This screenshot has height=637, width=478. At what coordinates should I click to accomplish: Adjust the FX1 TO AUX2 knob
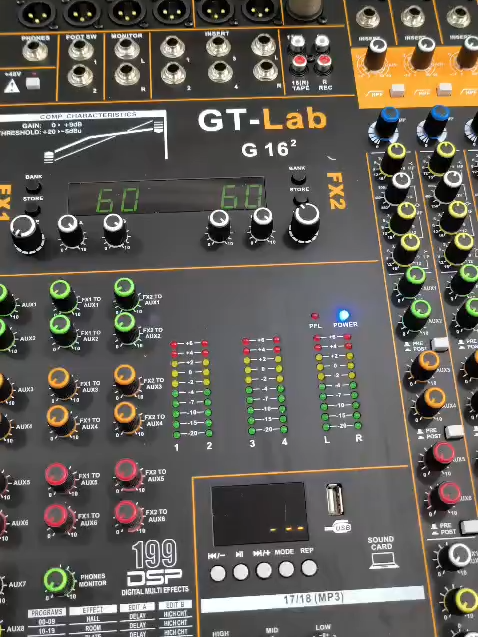point(63,330)
